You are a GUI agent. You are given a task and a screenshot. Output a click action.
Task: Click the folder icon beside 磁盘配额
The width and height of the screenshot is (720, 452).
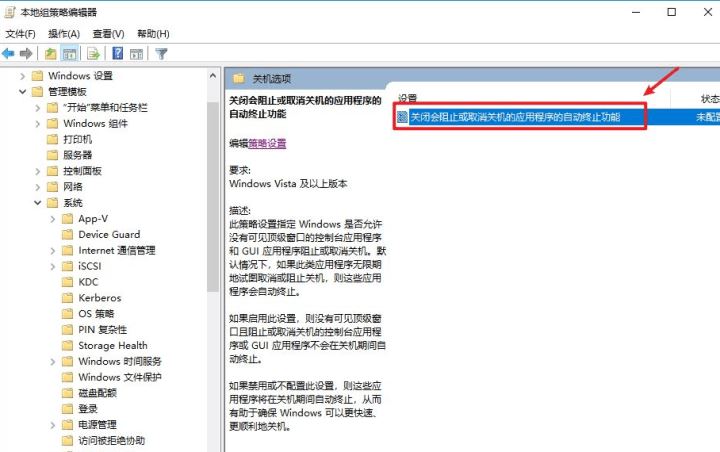tap(68, 393)
